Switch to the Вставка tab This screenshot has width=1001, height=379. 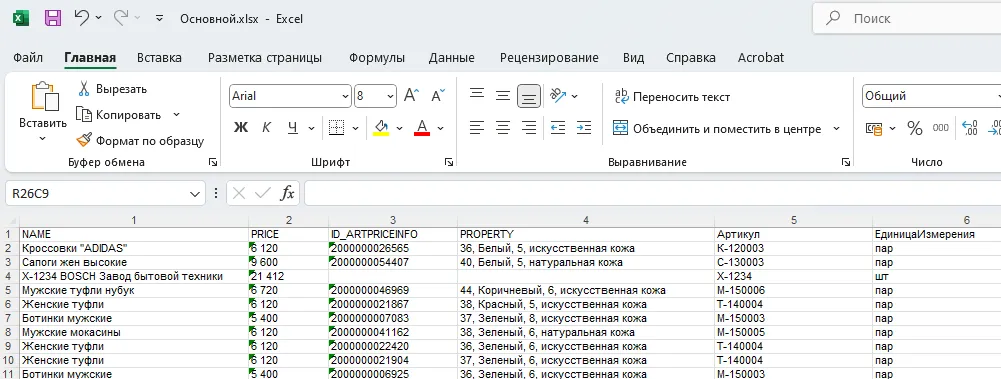pos(159,57)
